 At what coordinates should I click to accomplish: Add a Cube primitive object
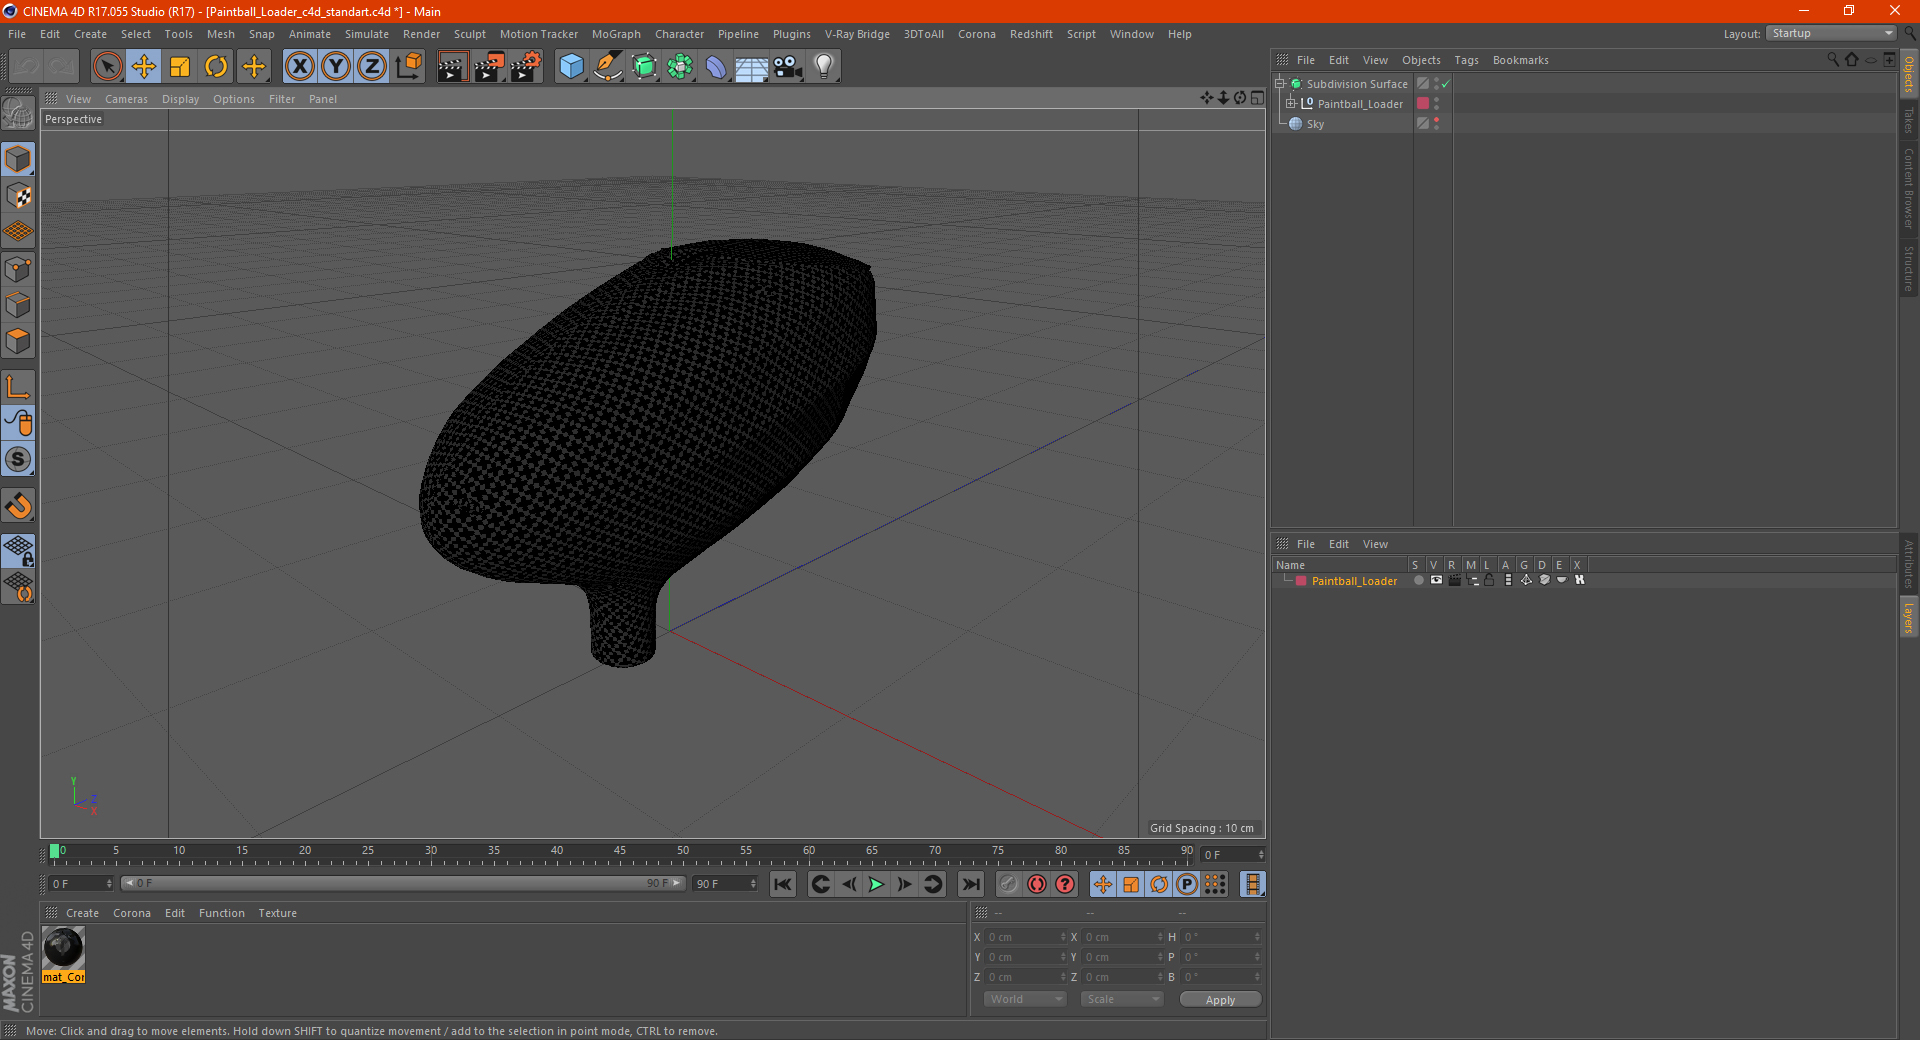click(571, 67)
